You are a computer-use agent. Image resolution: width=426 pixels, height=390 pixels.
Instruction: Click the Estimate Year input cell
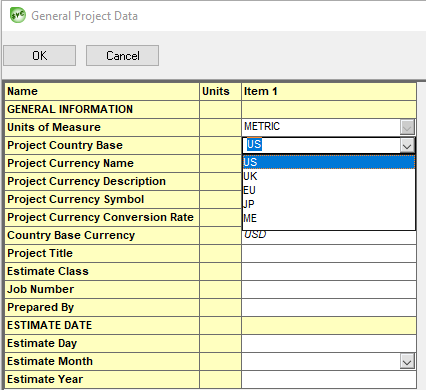pos(329,379)
